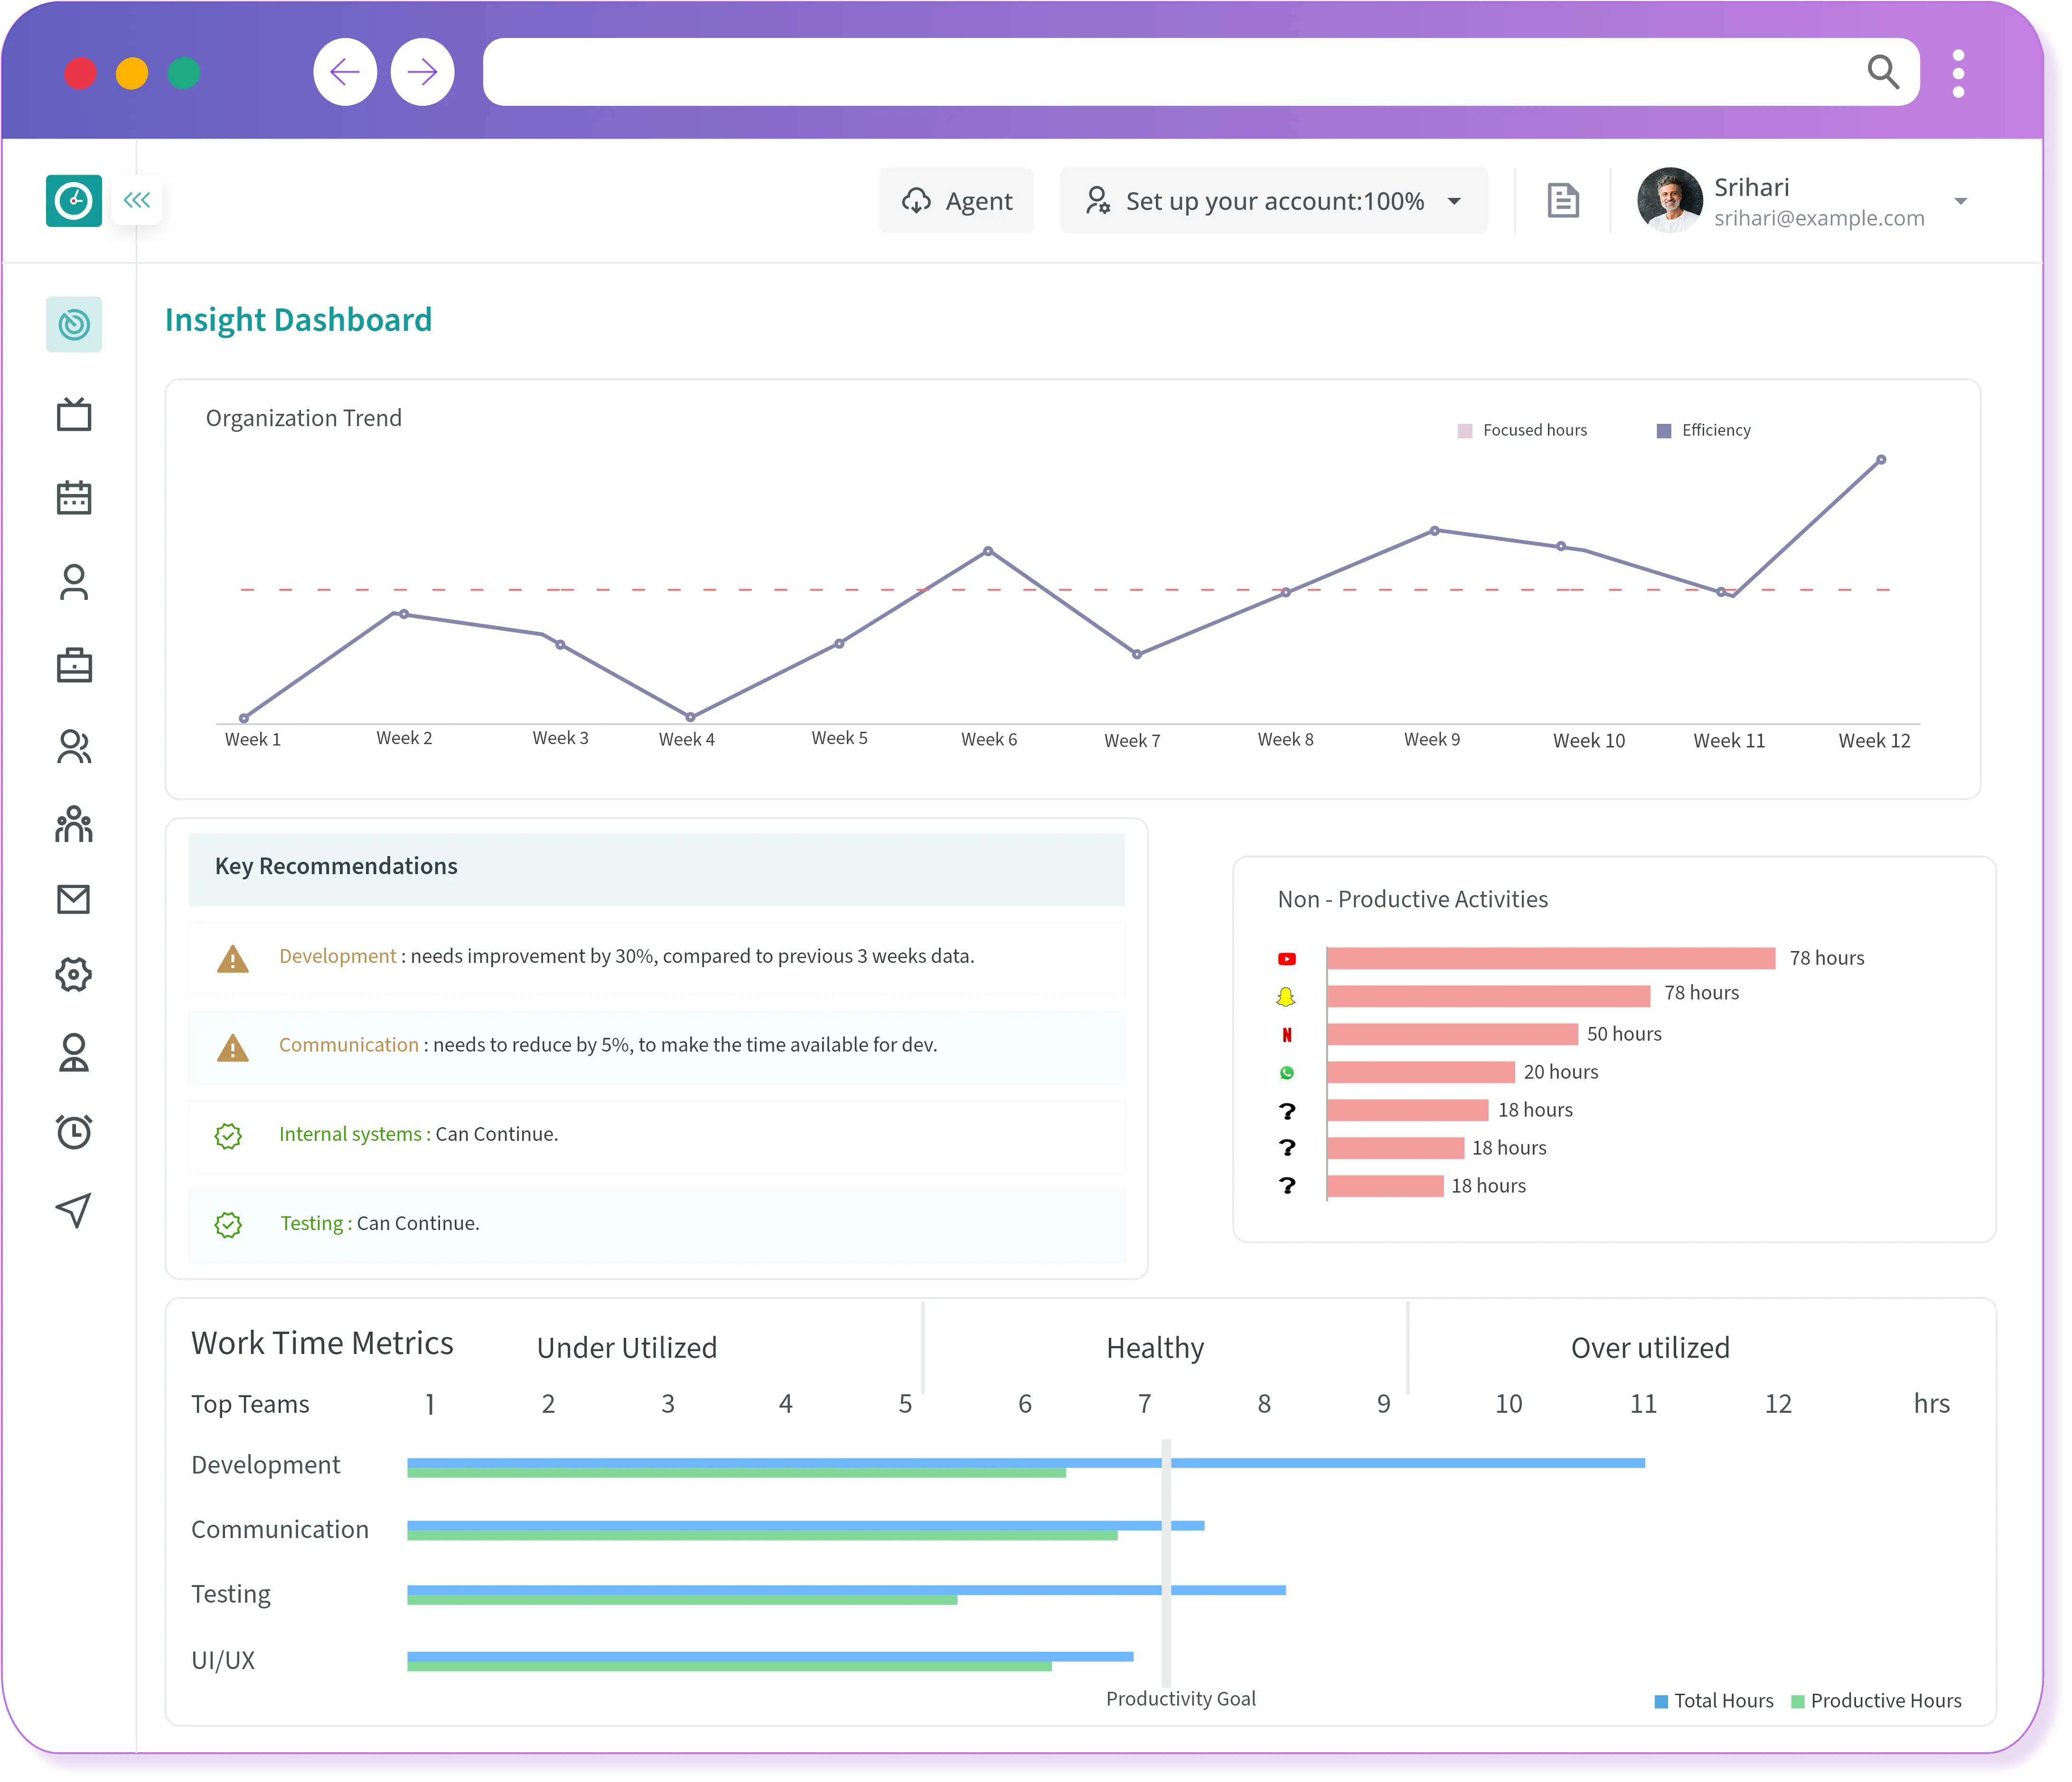Click the Snapchat icon in Non-Productive Activities

point(1286,996)
